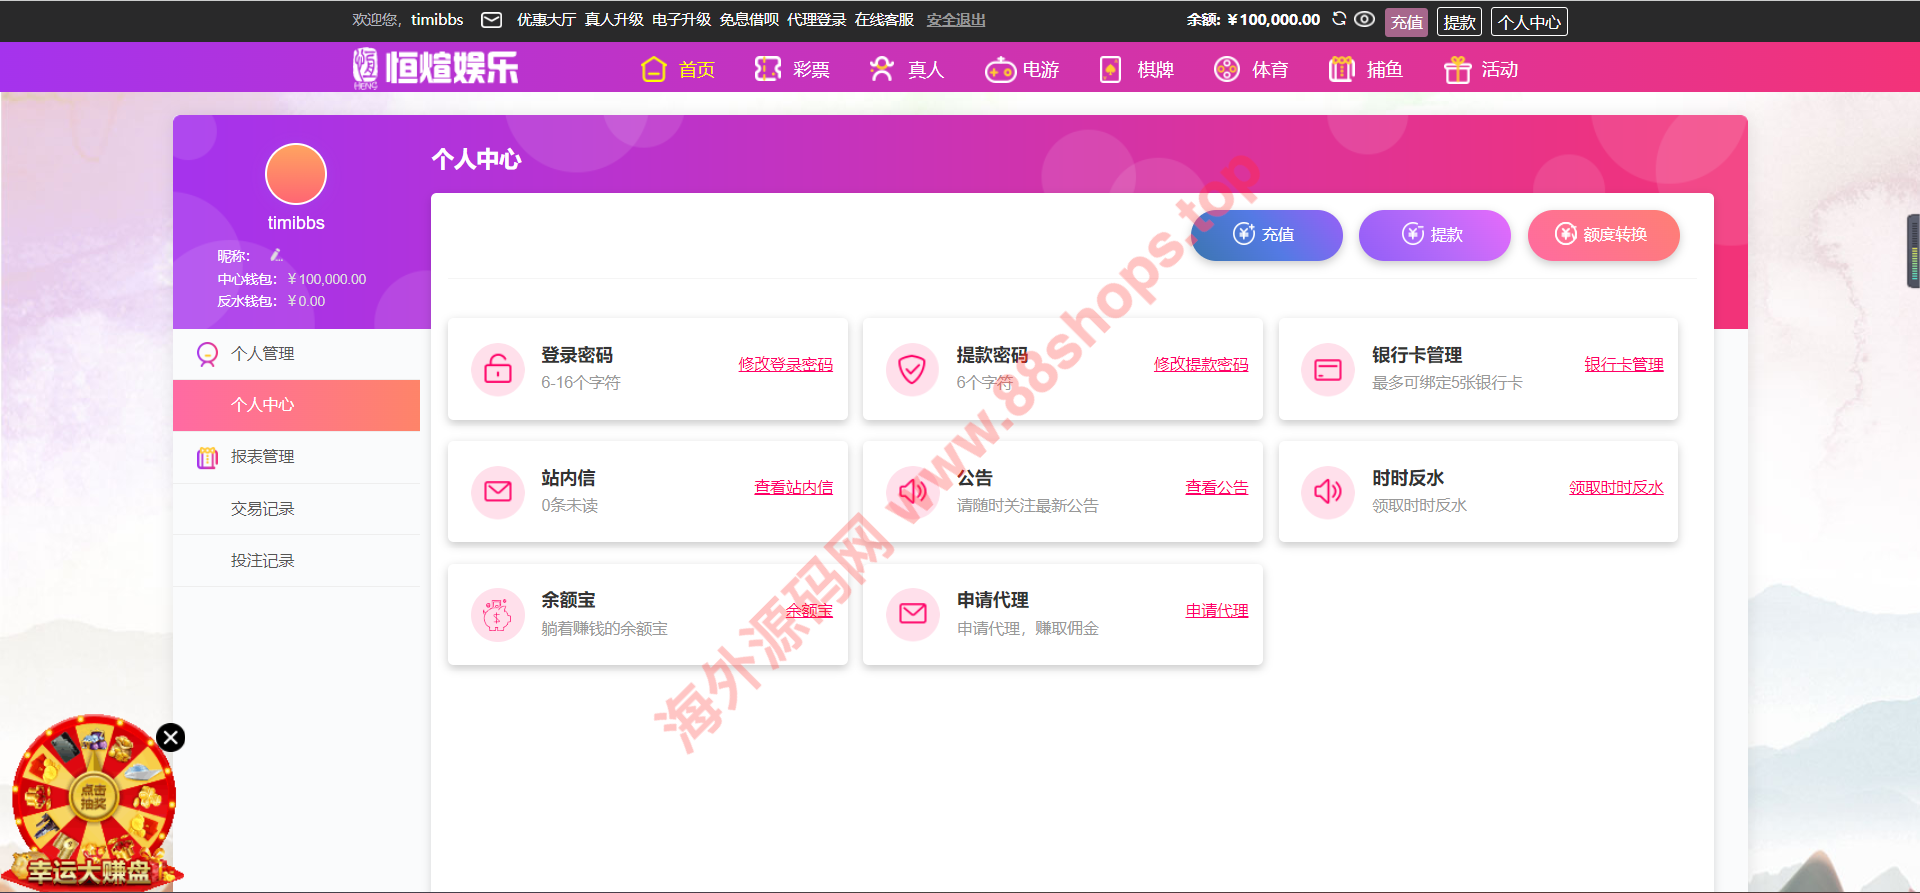Click the timibbs profile avatar
1920x893 pixels.
pyautogui.click(x=296, y=174)
